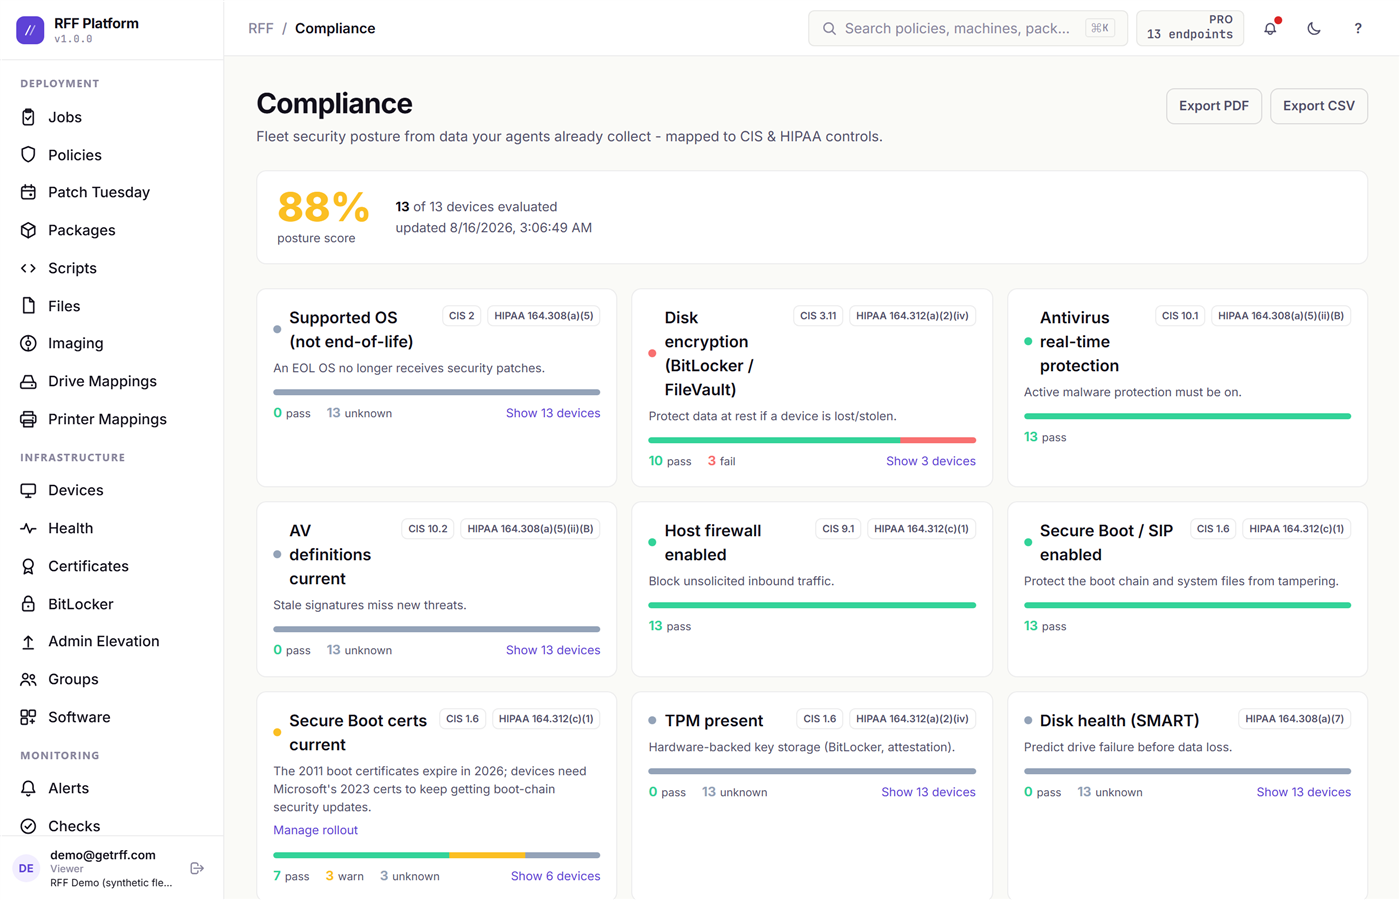Click the PRO 13 endpoints badge

[1190, 28]
